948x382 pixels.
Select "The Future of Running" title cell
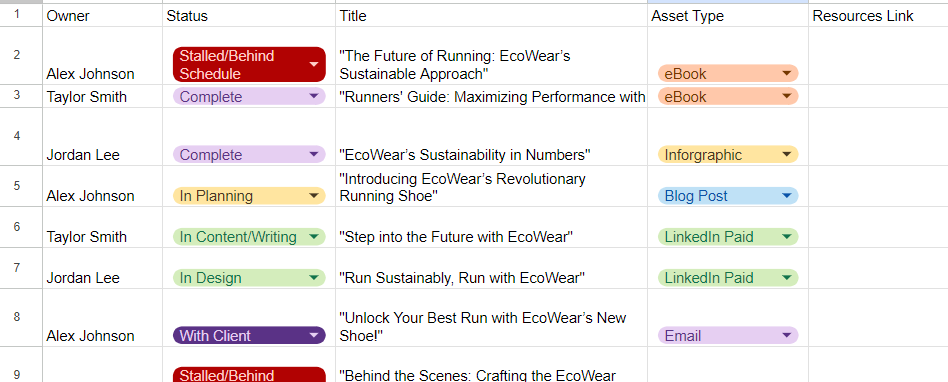point(492,56)
